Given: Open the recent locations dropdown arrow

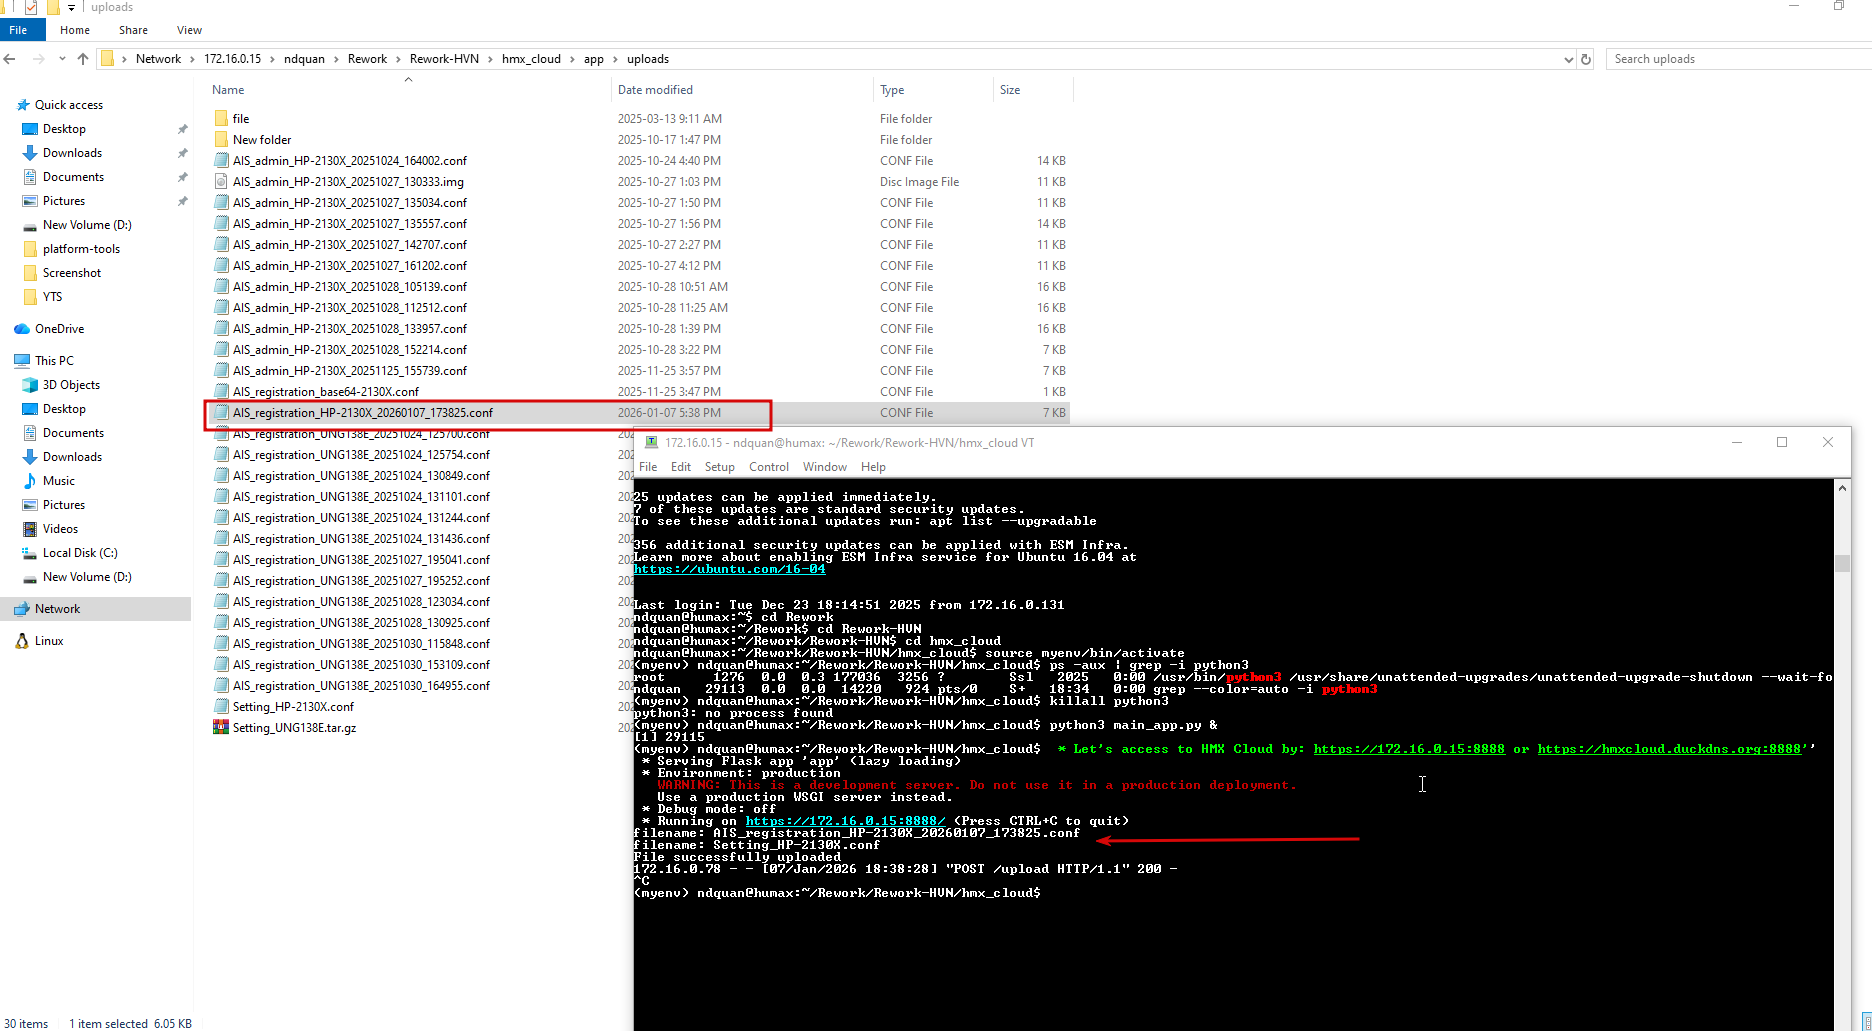Looking at the screenshot, I should pos(62,59).
